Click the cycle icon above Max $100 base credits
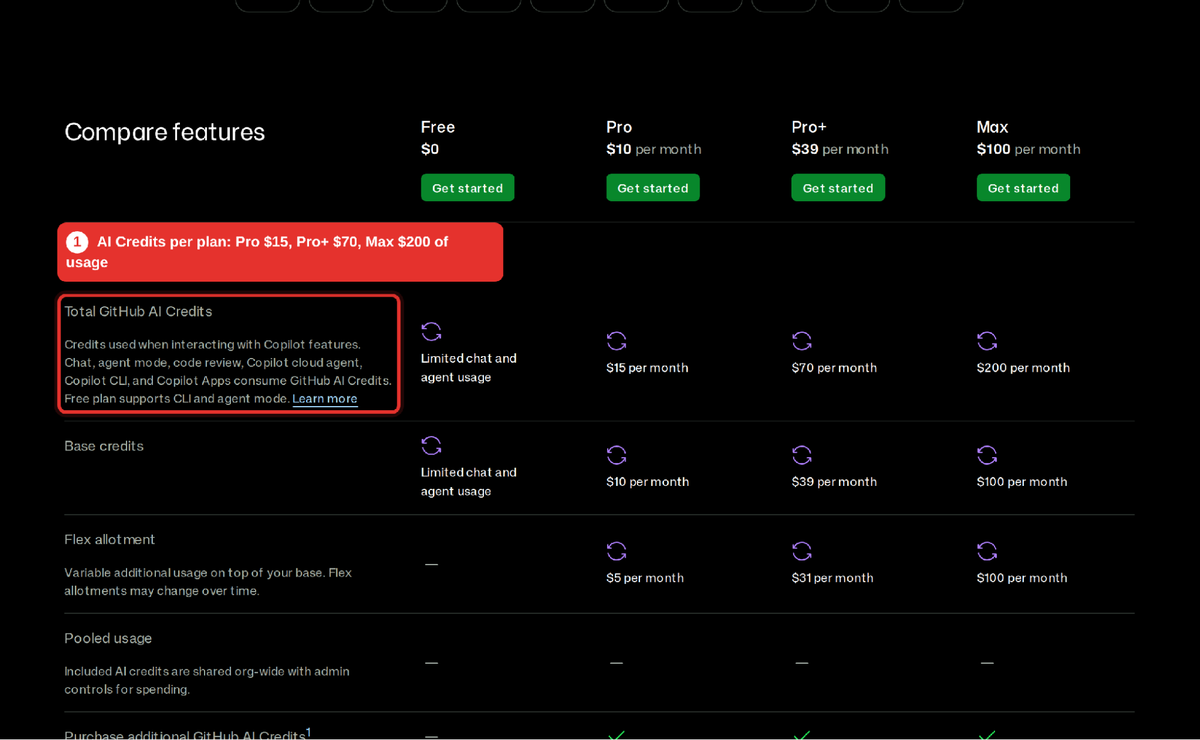1200x740 pixels. click(x=987, y=455)
